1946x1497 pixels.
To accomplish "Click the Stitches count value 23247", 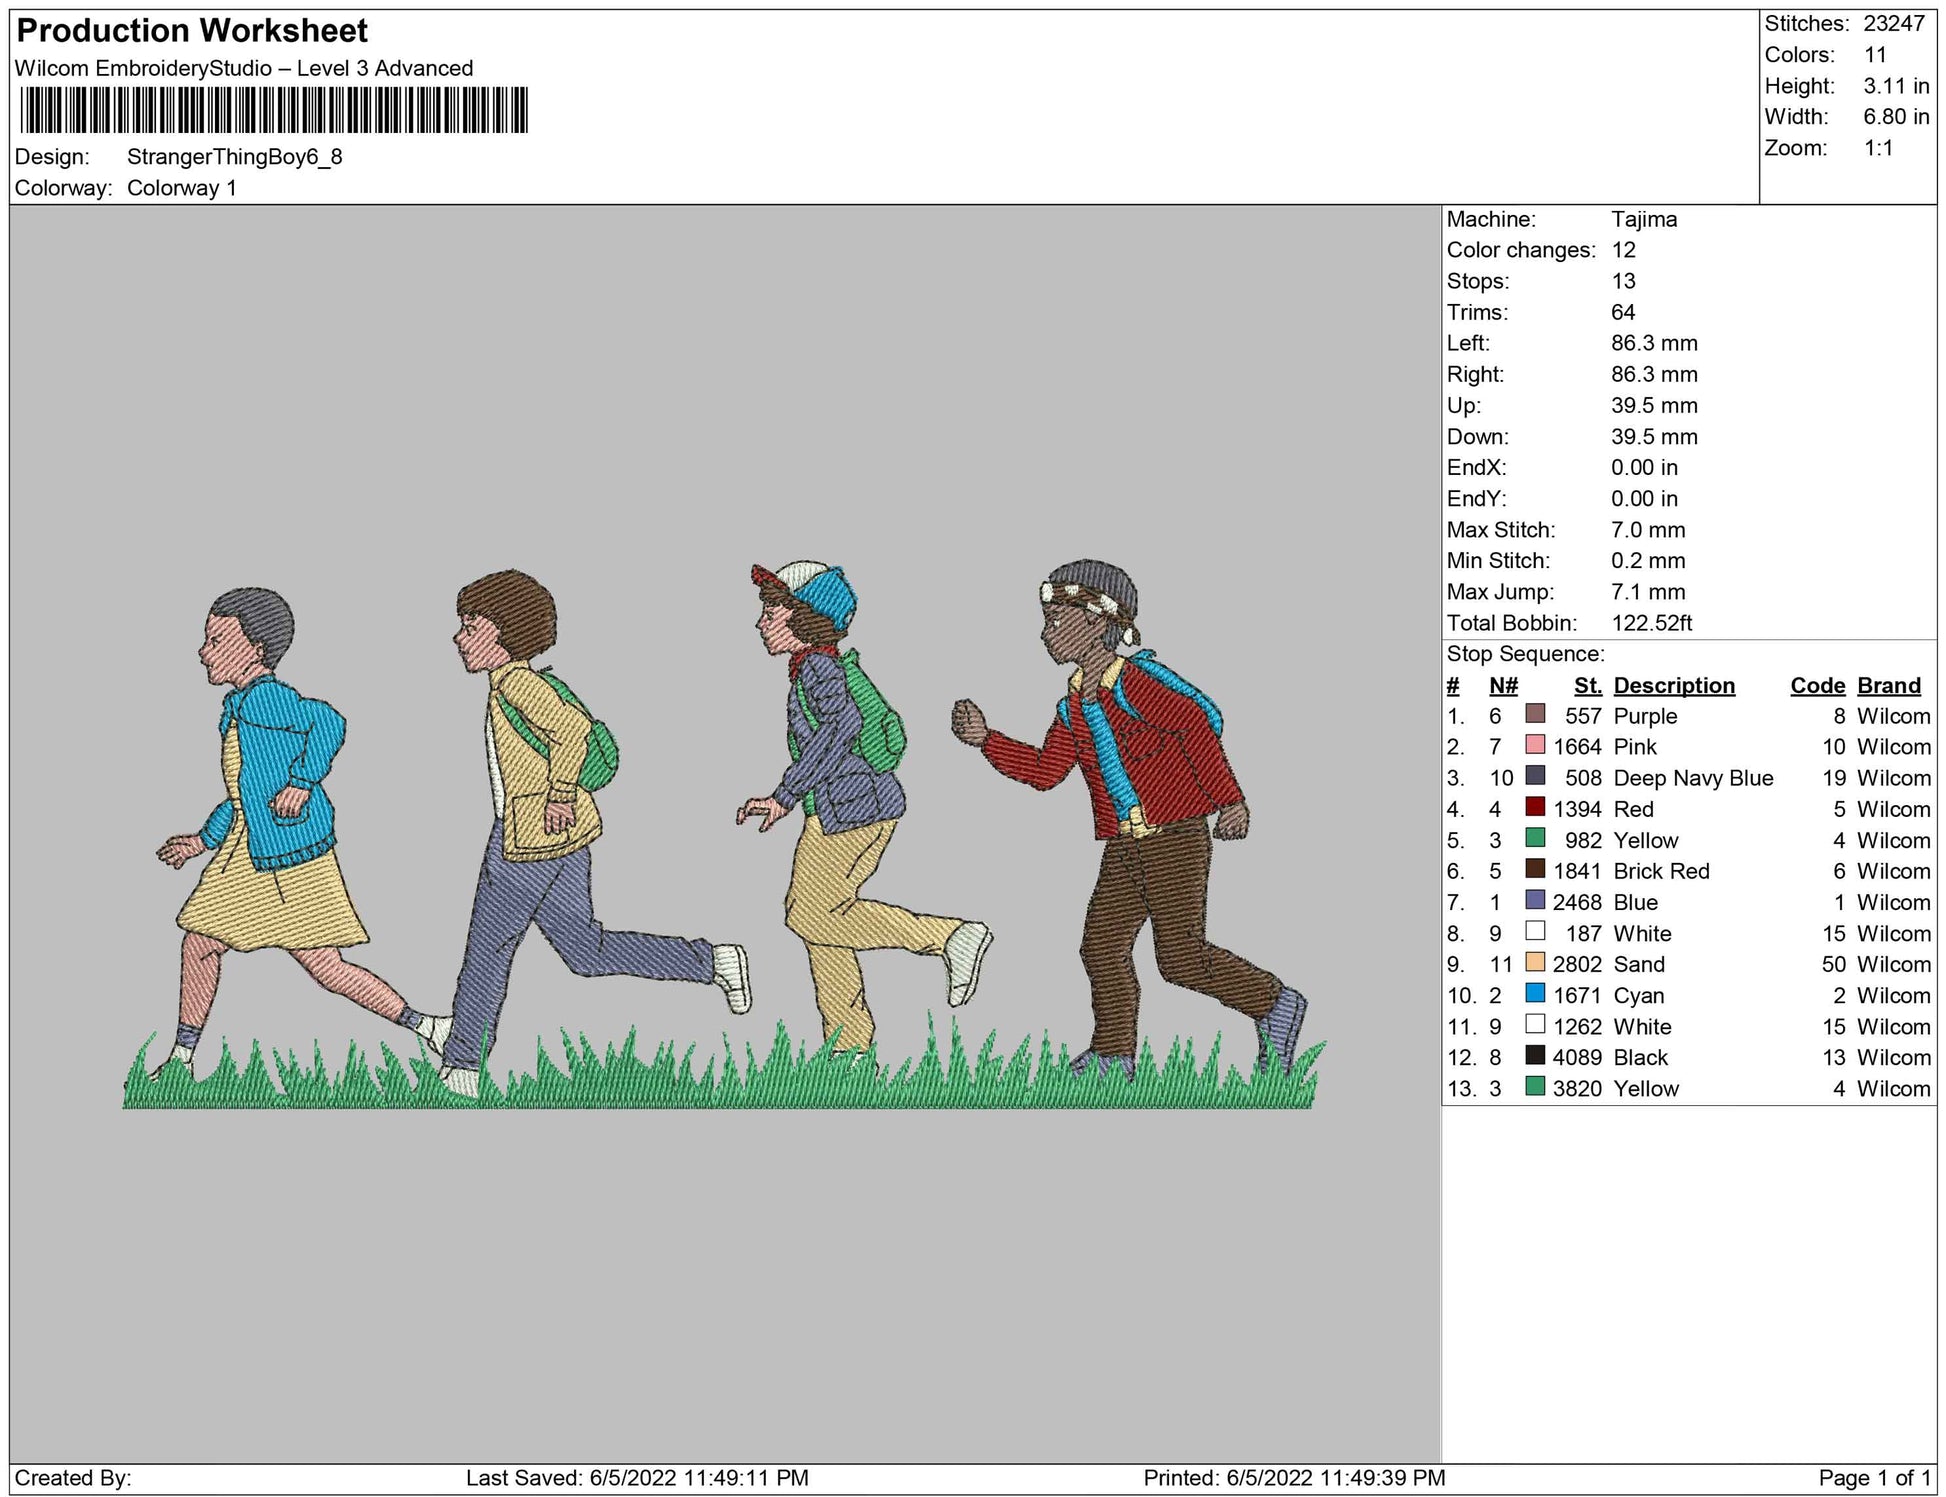I will click(x=1893, y=24).
